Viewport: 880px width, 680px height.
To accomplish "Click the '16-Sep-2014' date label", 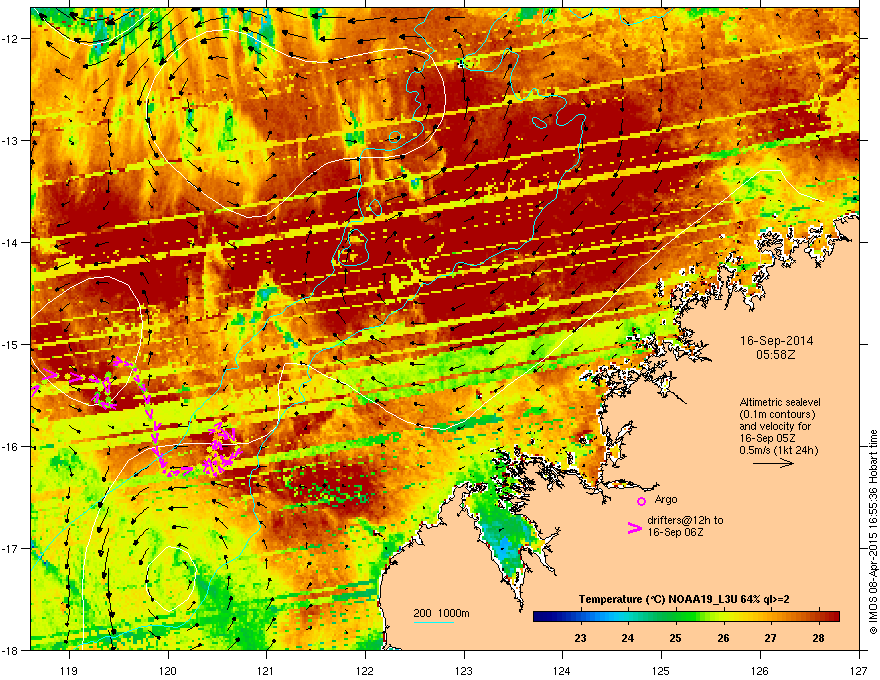I will click(x=776, y=341).
